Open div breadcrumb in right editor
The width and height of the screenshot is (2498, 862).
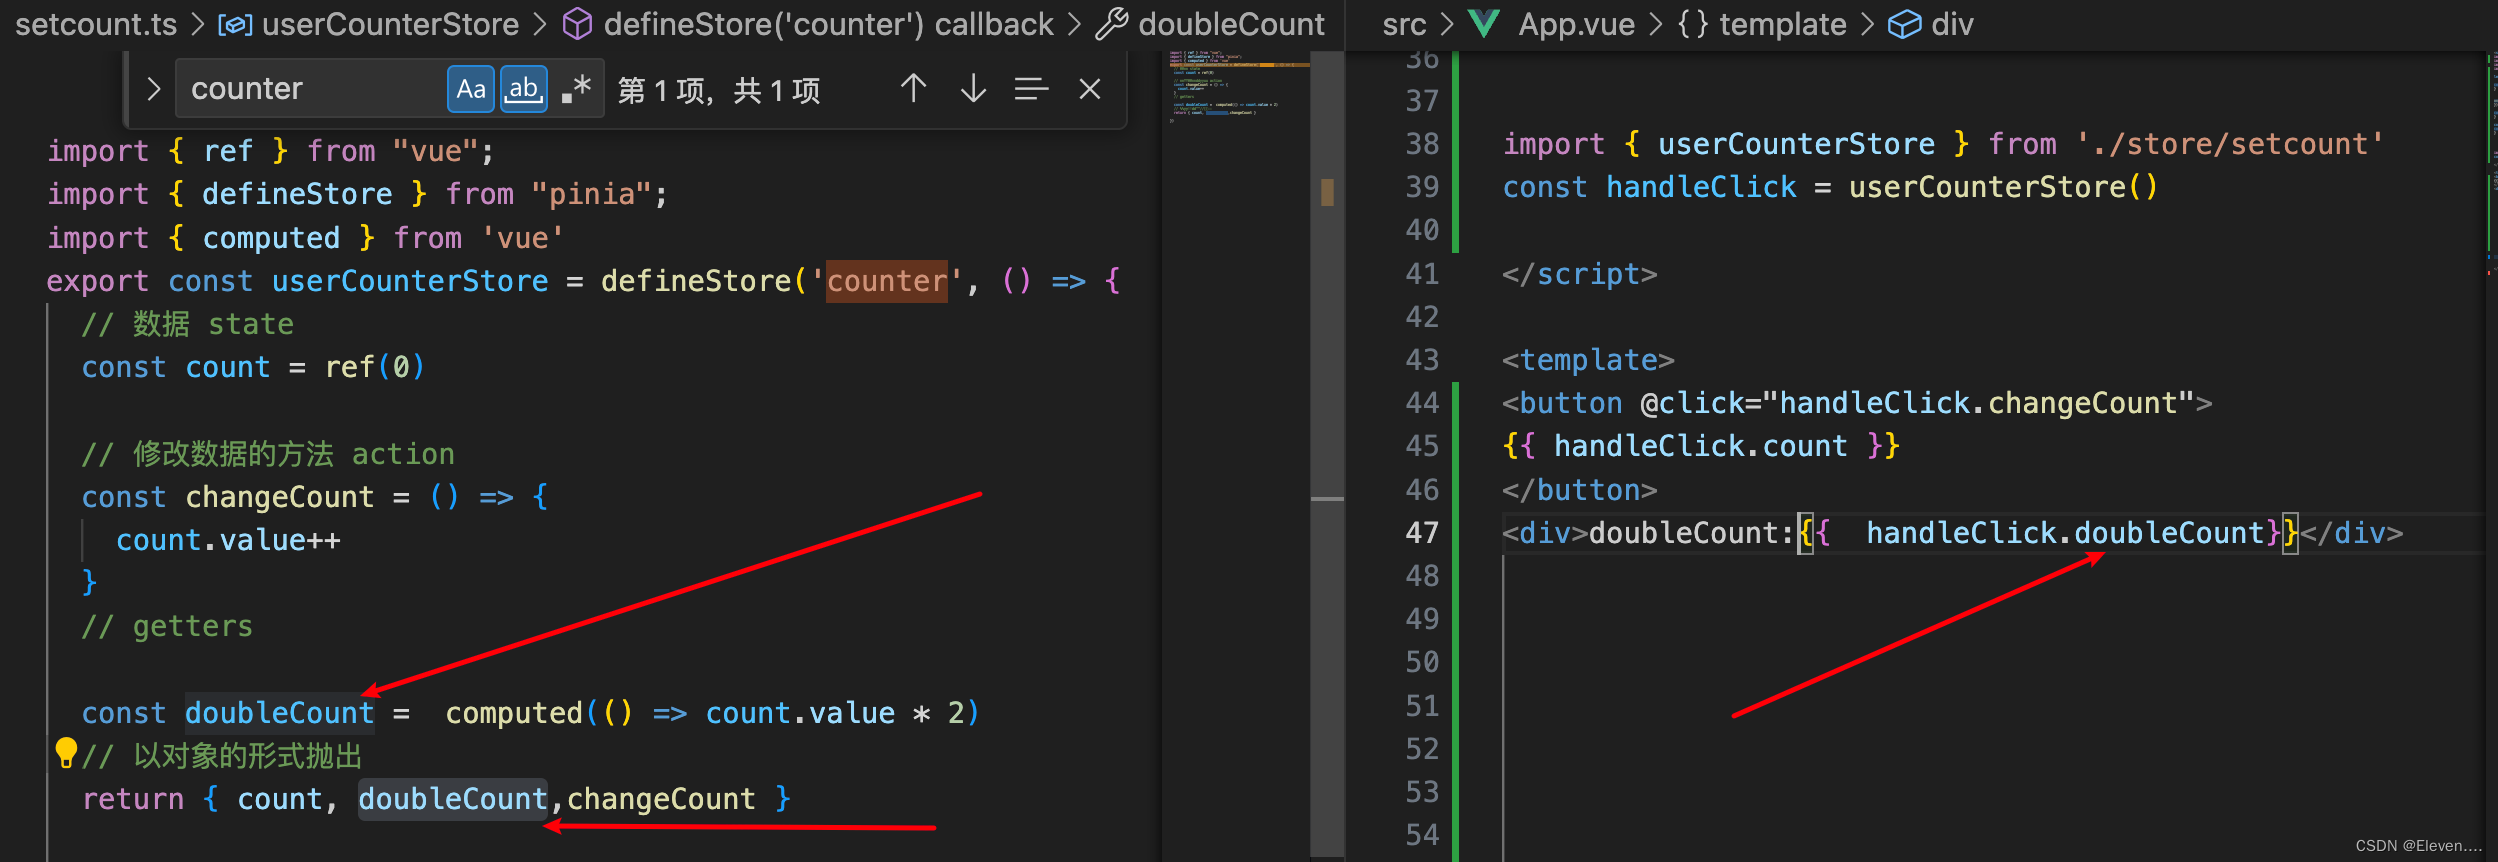pyautogui.click(x=1952, y=24)
